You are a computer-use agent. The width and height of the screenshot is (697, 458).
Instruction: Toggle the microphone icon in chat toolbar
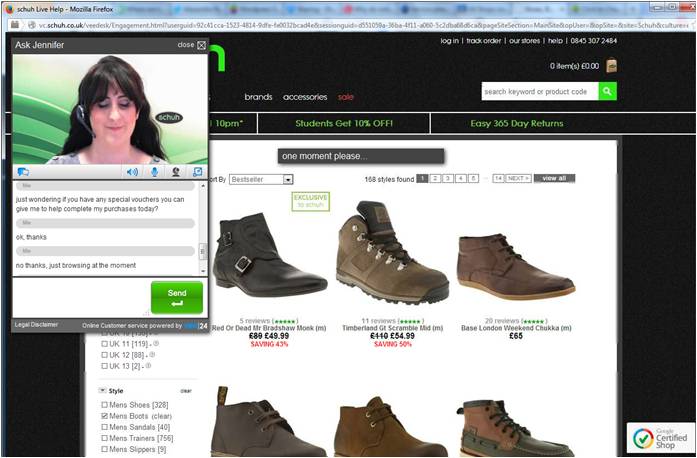coord(154,172)
